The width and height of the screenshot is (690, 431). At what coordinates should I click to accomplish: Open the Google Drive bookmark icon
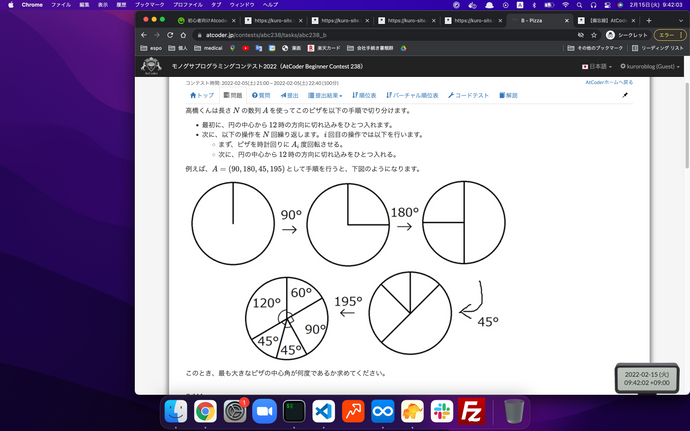404,48
